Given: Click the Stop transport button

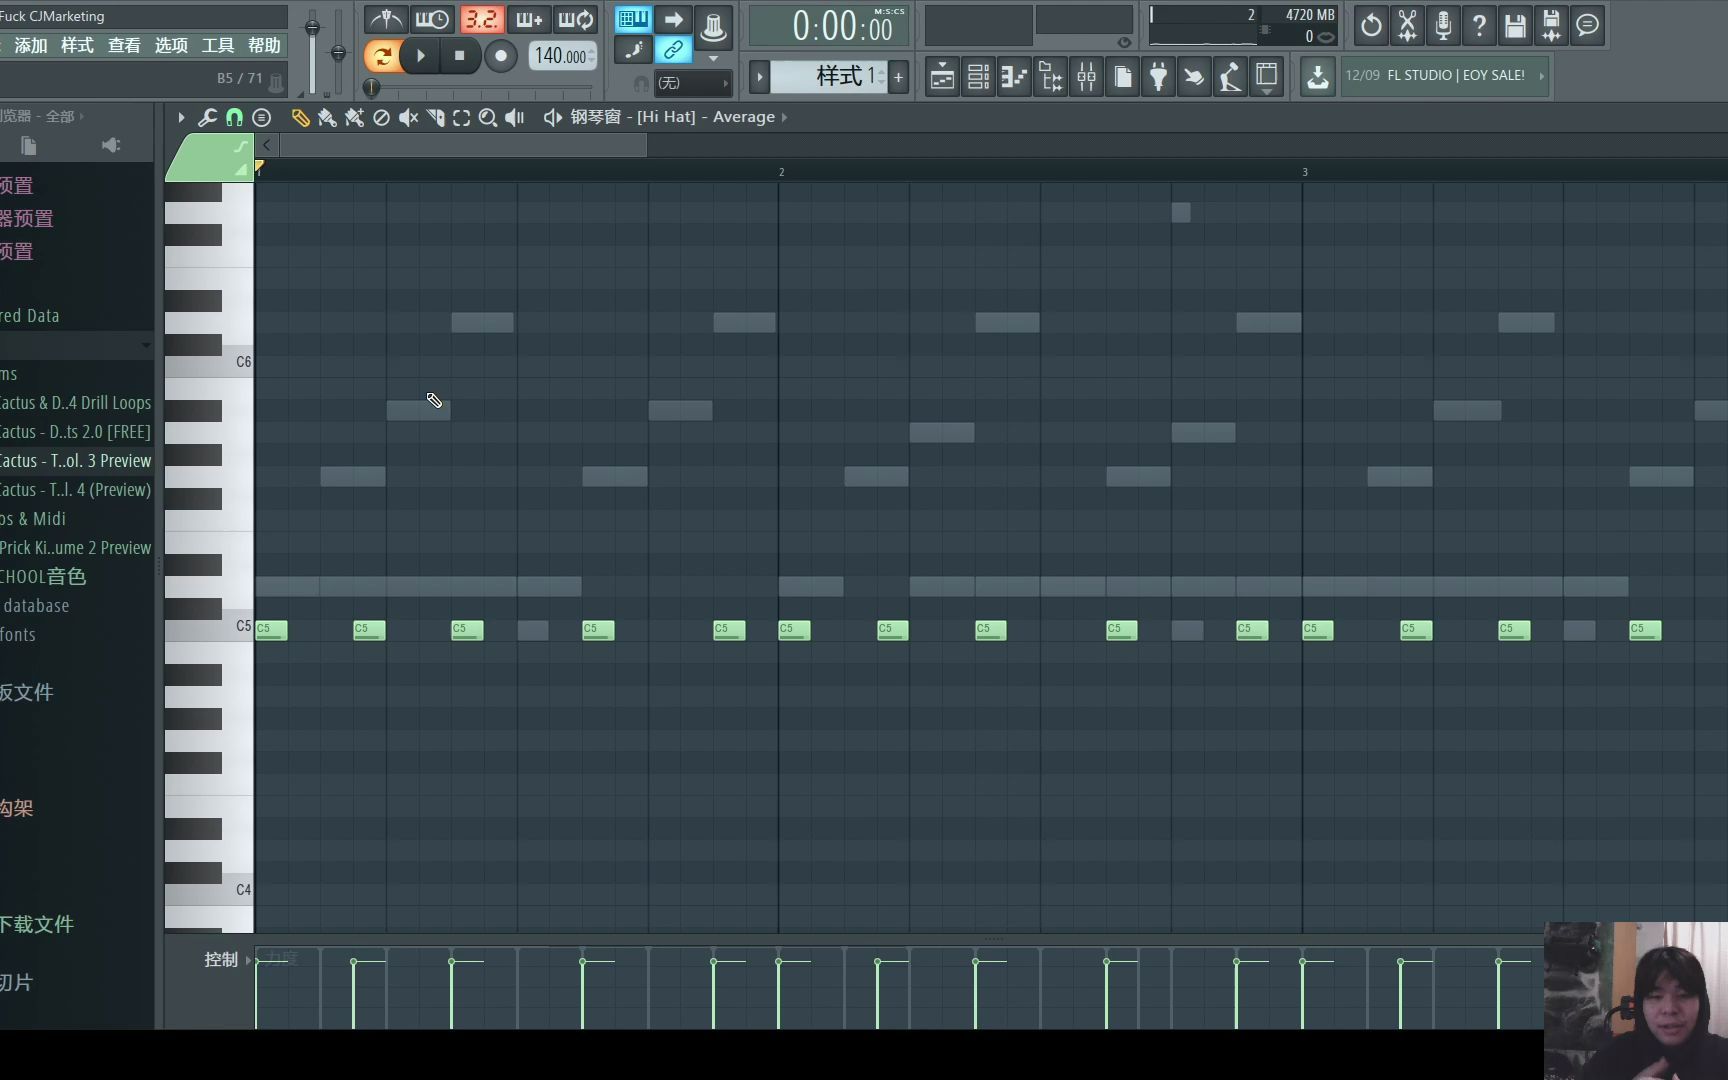Looking at the screenshot, I should (459, 56).
